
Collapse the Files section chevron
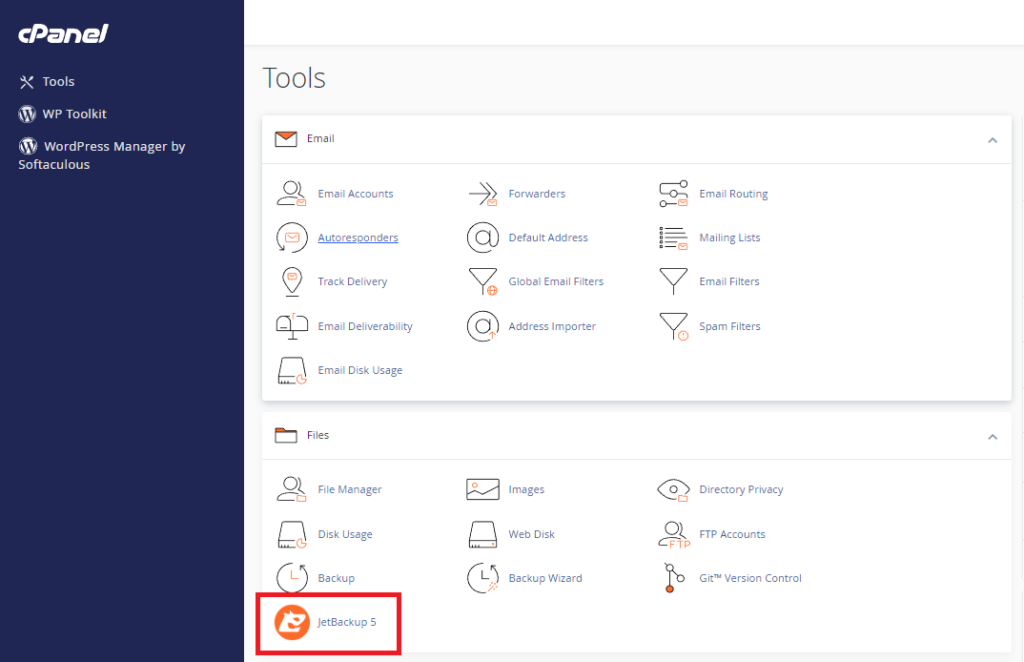(x=993, y=437)
